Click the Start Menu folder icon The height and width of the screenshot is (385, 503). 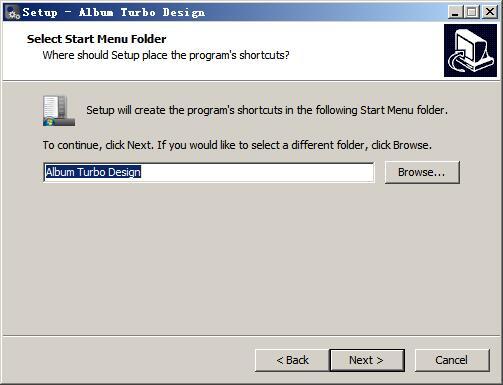59,111
